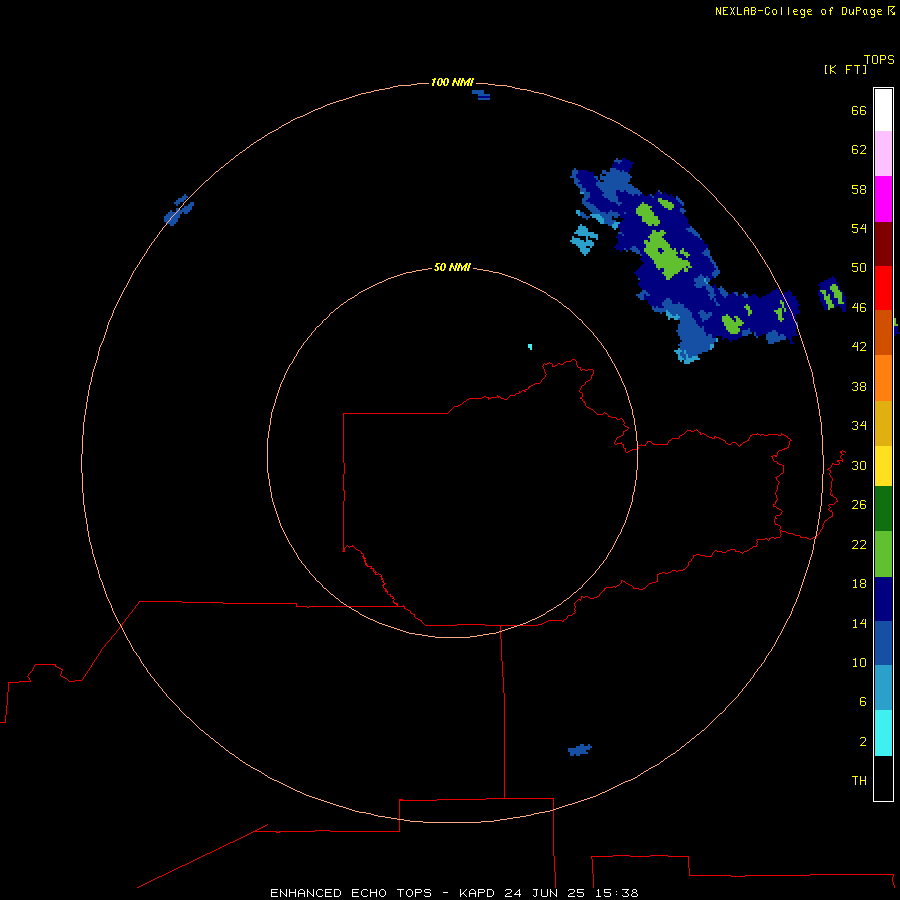
Task: Click the light blue swatch near 6
Action: [x=883, y=688]
